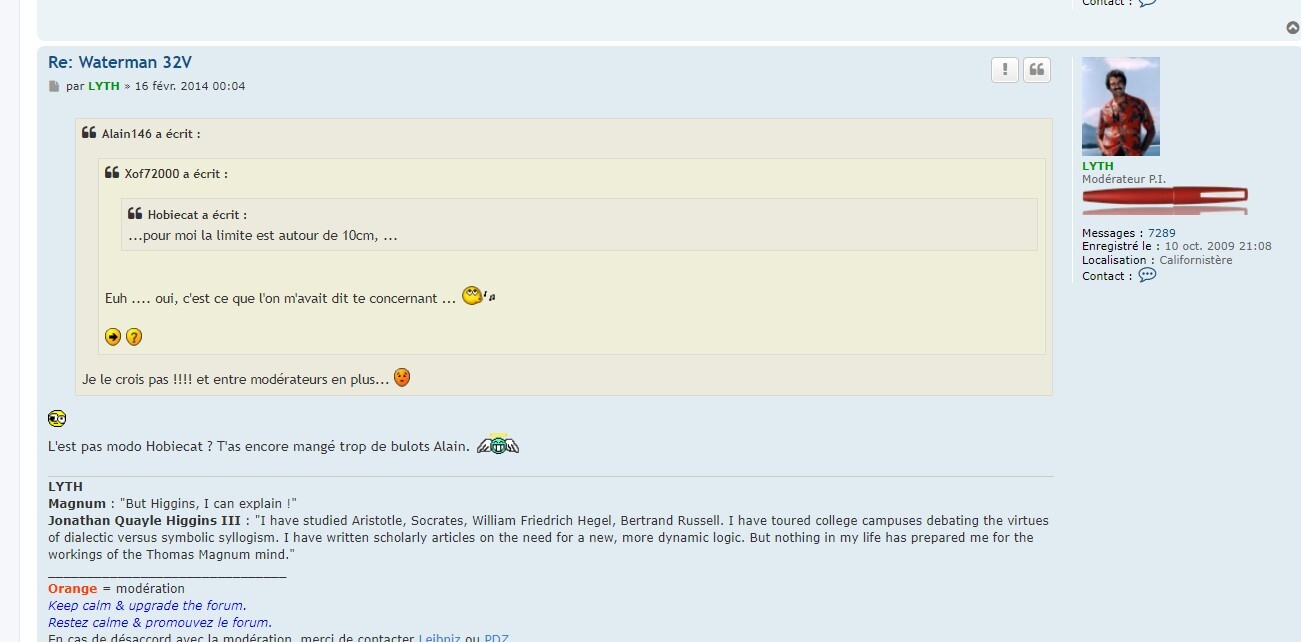Select the 'Alain146 a écrit :' quote header
This screenshot has width=1301, height=642.
pos(151,134)
